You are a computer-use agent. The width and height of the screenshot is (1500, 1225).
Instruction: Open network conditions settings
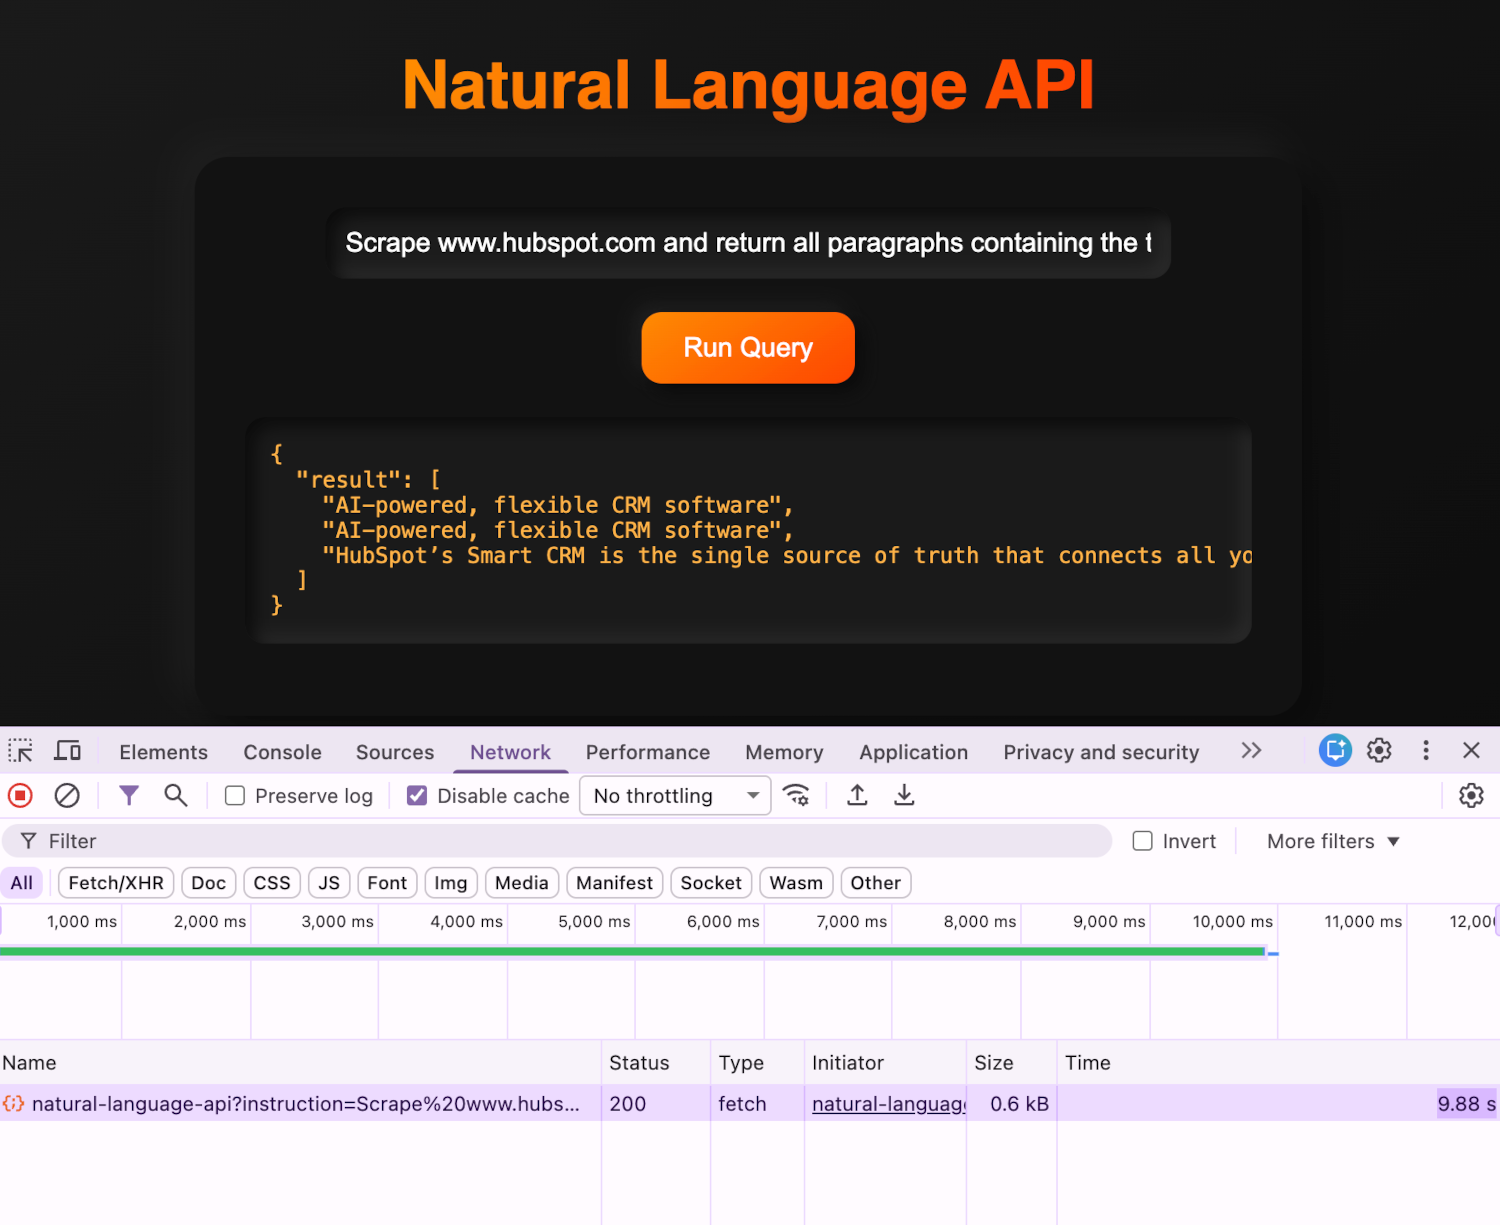coord(797,795)
